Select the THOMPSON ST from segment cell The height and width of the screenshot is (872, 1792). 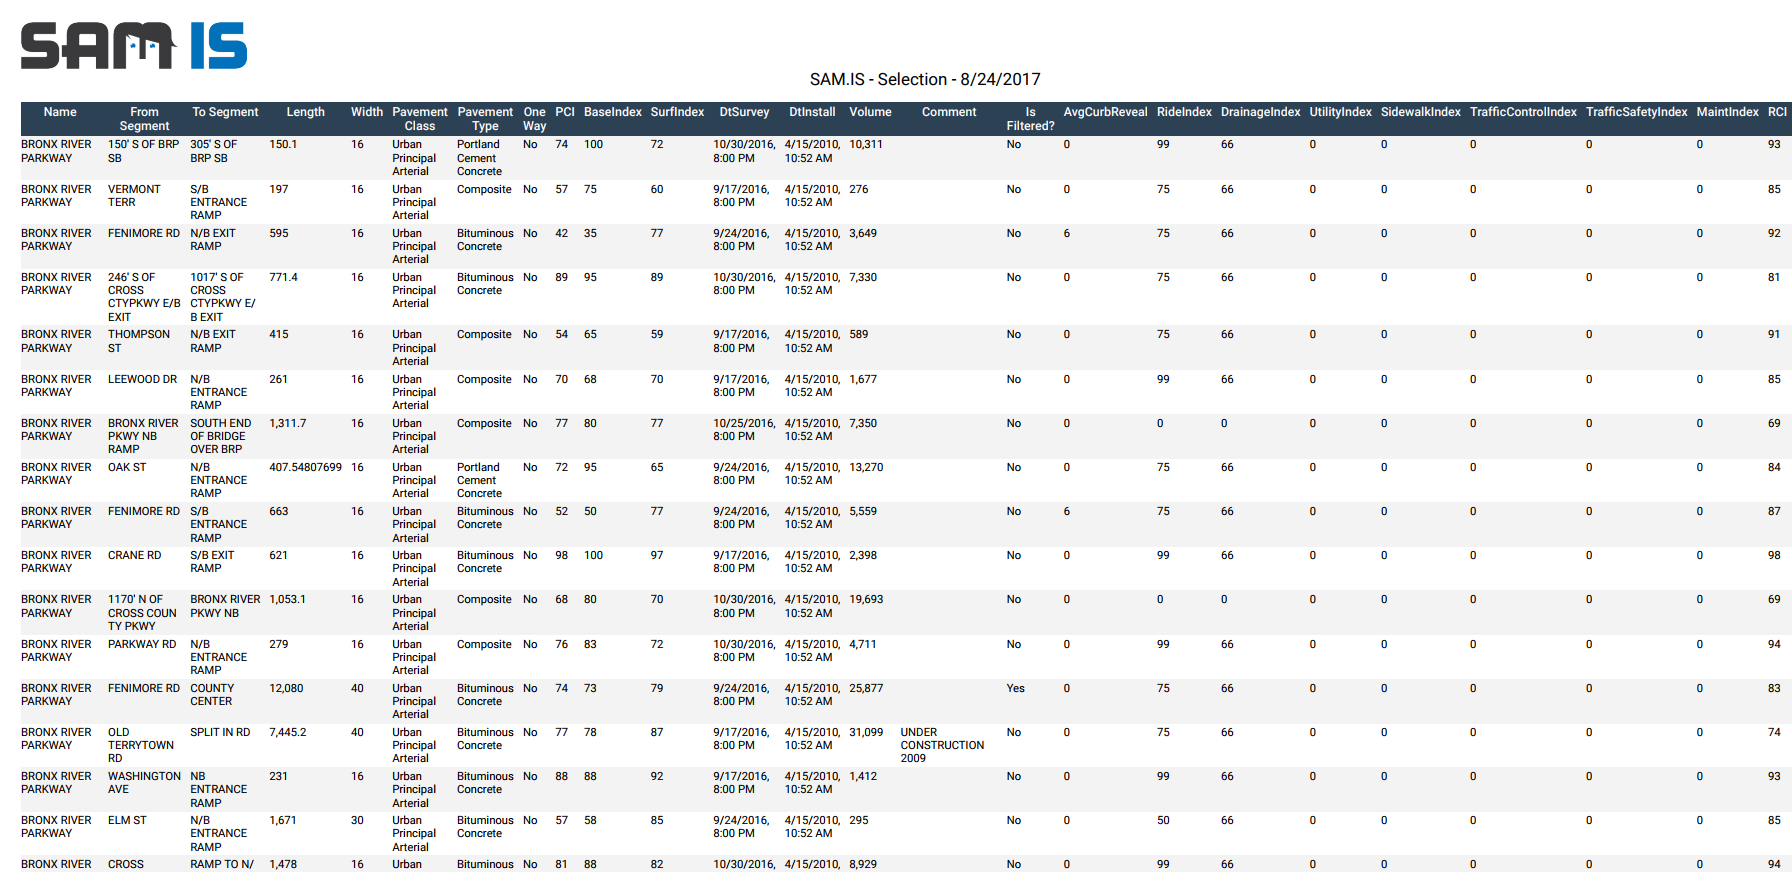click(x=138, y=341)
